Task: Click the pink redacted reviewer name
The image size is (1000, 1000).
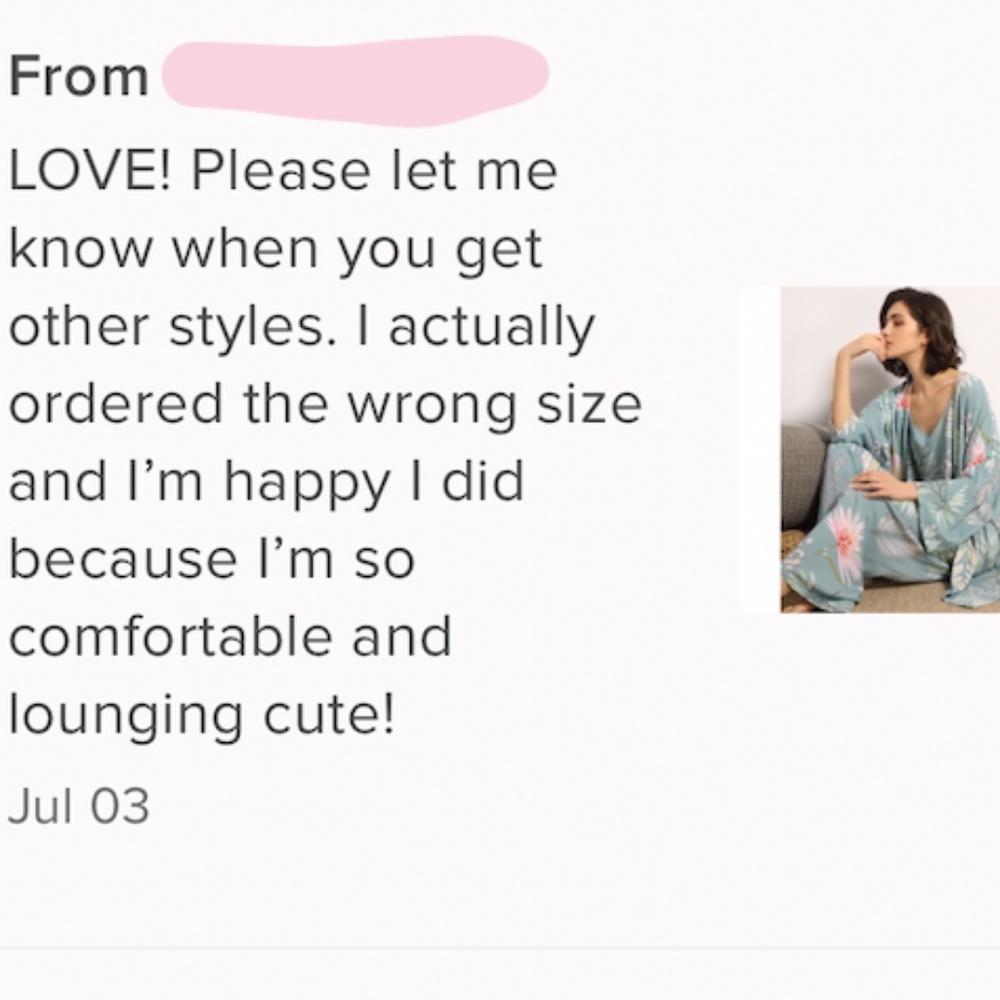Action: pos(355,79)
